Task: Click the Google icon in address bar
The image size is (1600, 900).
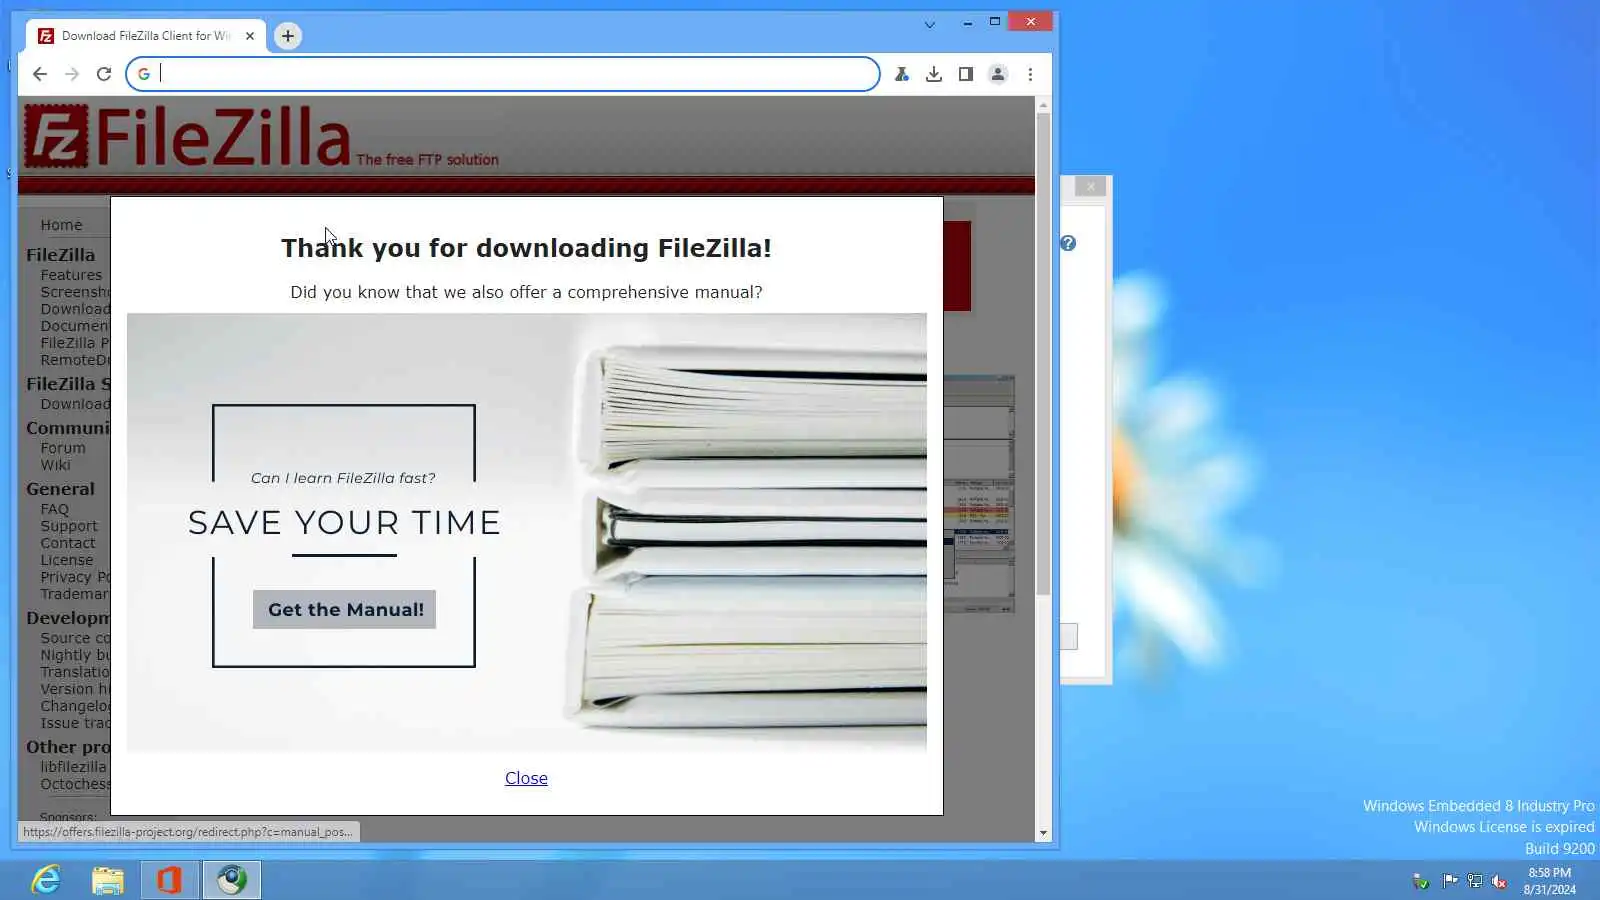Action: (144, 74)
